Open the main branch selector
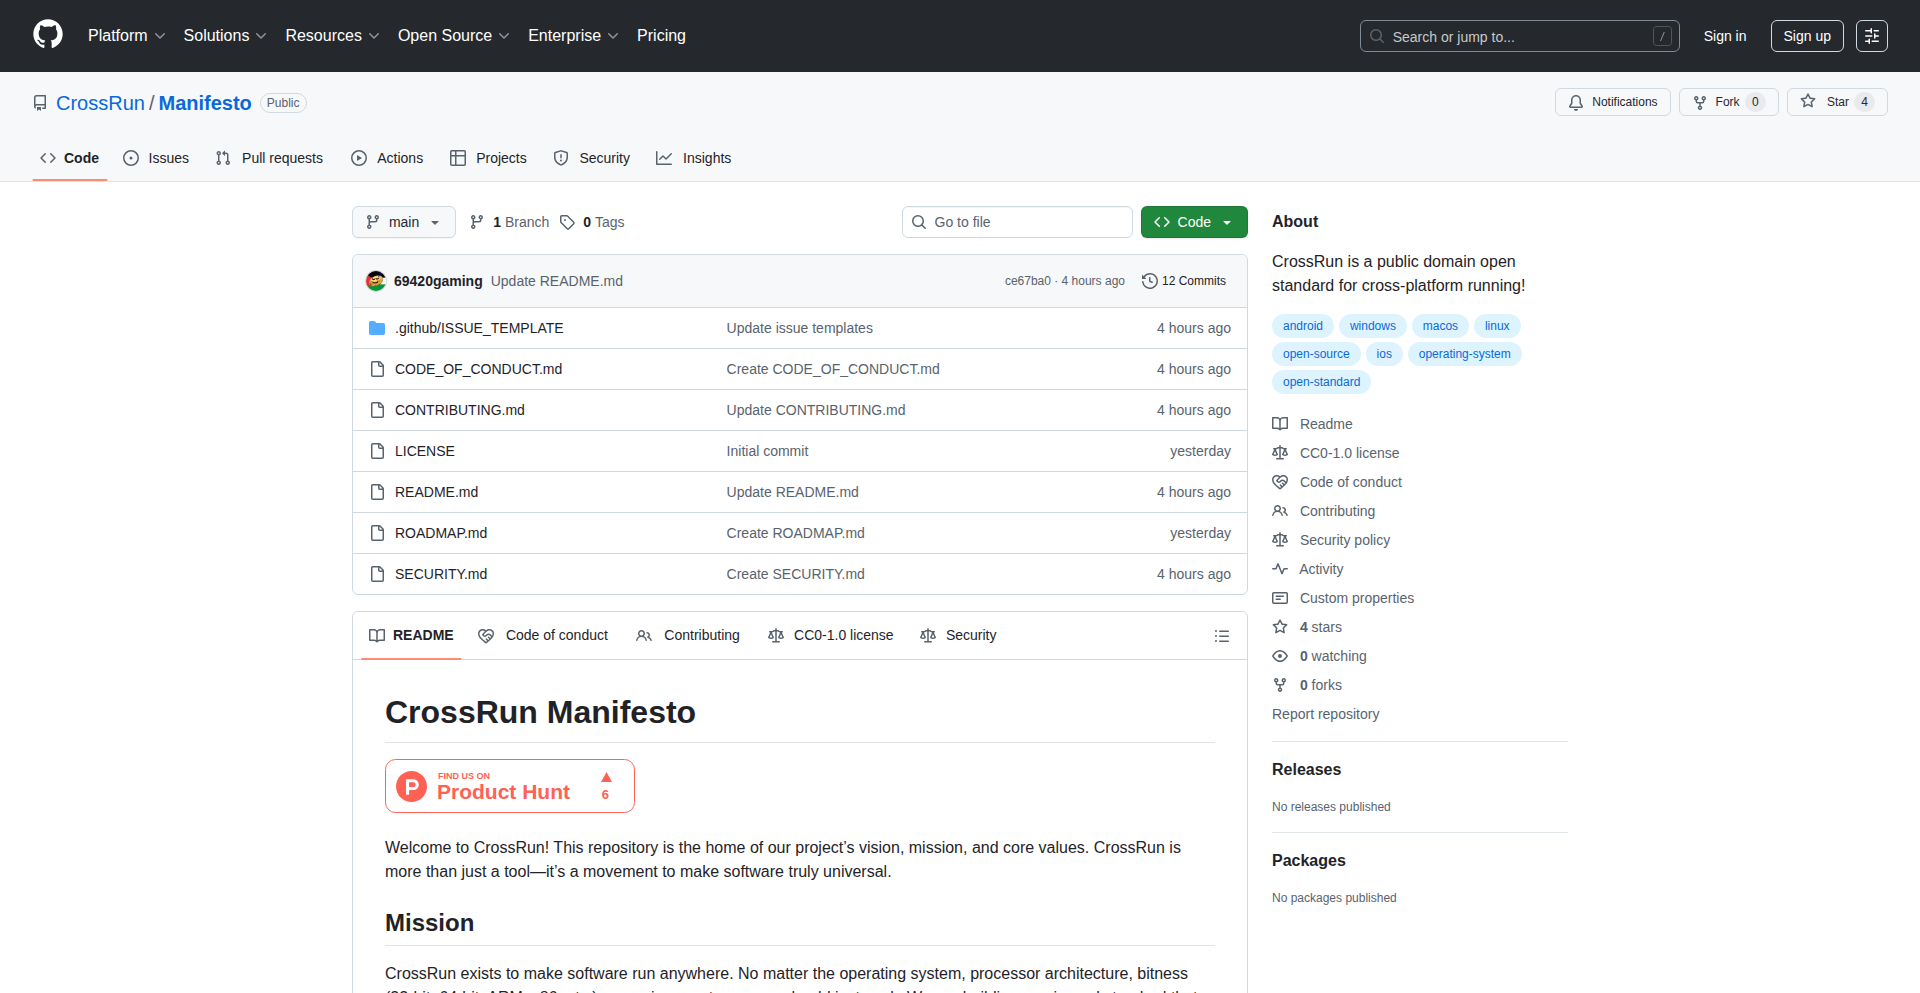This screenshot has height=993, width=1920. pyautogui.click(x=404, y=222)
